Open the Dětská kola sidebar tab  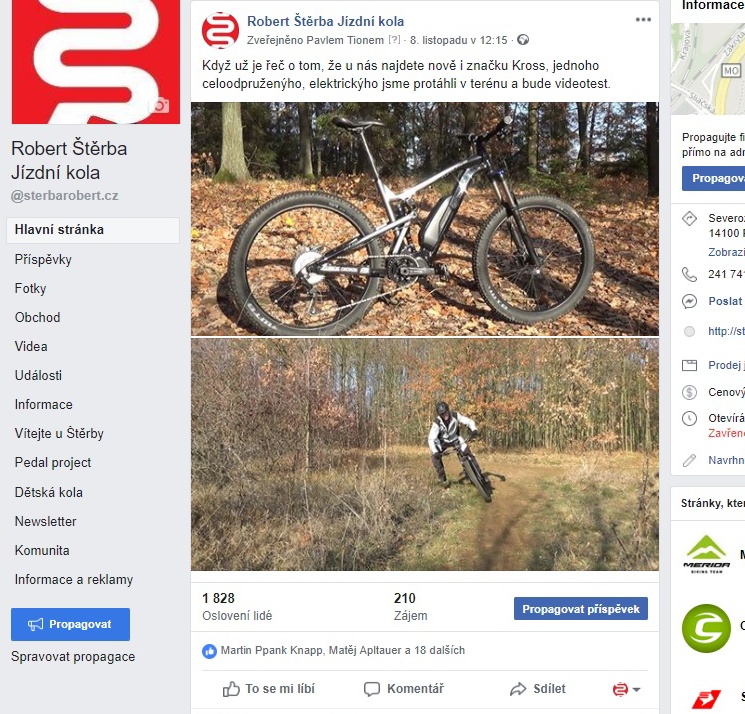[48, 492]
